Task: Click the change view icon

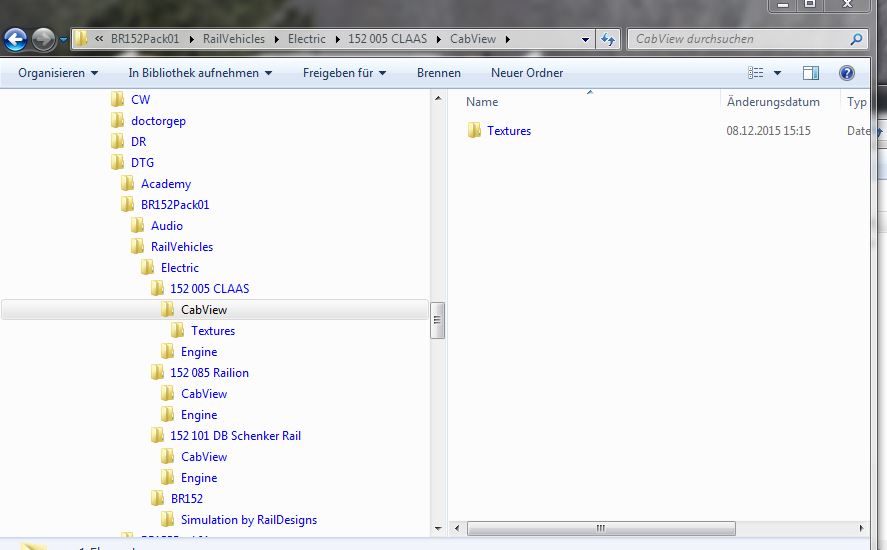Action: click(x=756, y=73)
